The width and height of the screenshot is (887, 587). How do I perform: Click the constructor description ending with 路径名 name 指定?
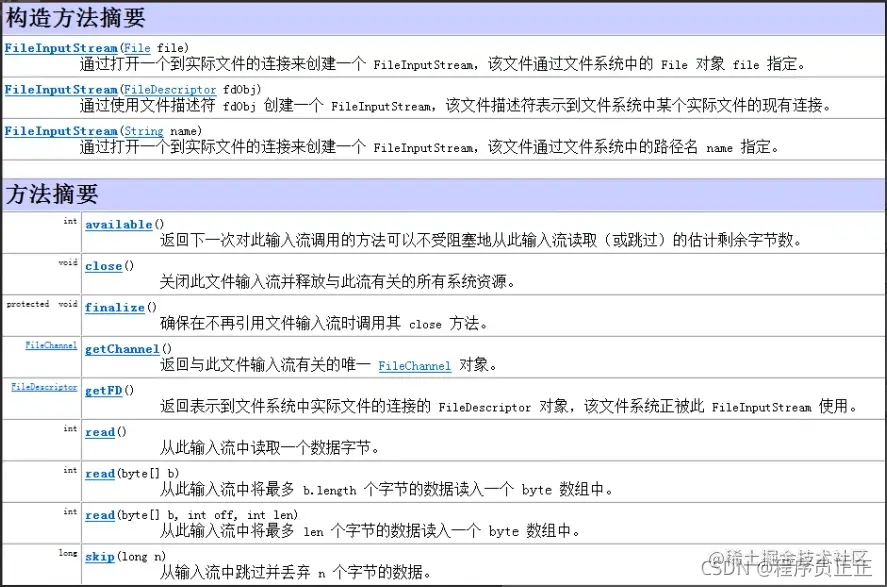coord(430,147)
